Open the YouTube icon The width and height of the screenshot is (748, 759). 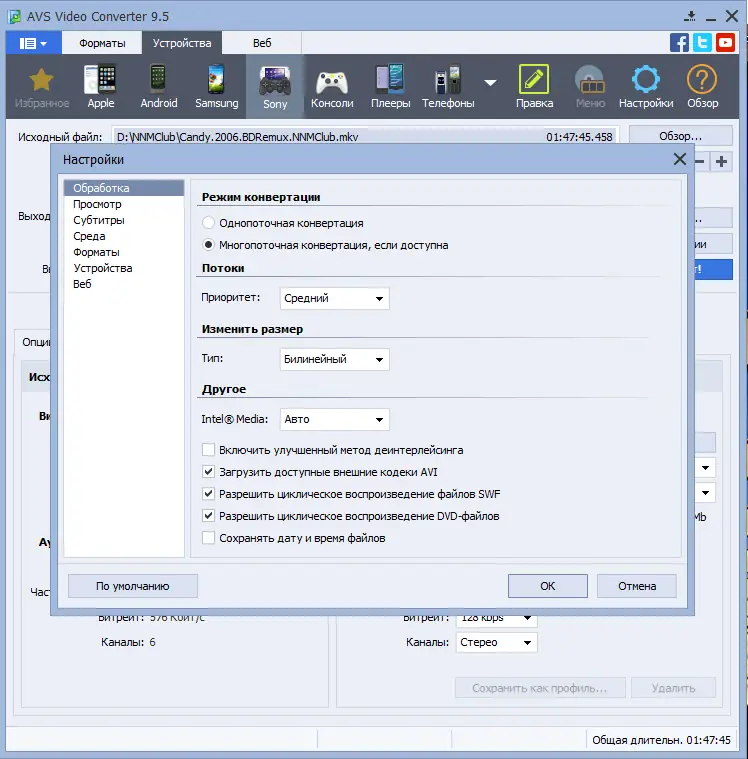click(x=725, y=43)
